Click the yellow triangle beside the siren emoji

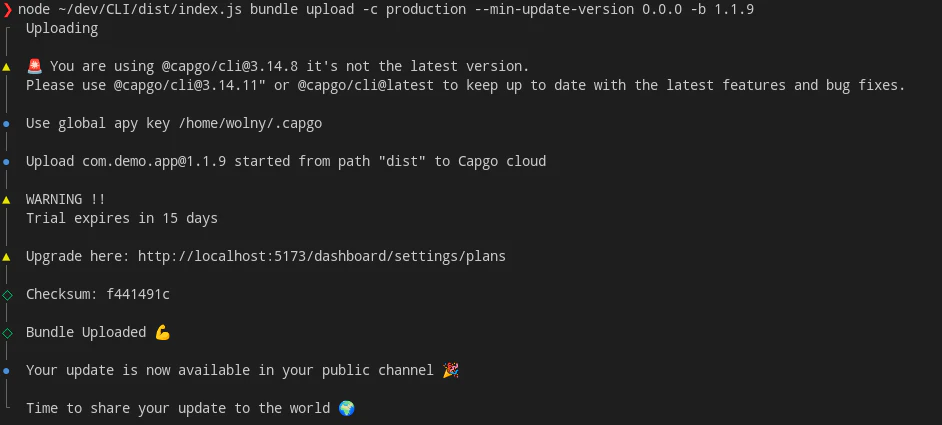[7, 66]
